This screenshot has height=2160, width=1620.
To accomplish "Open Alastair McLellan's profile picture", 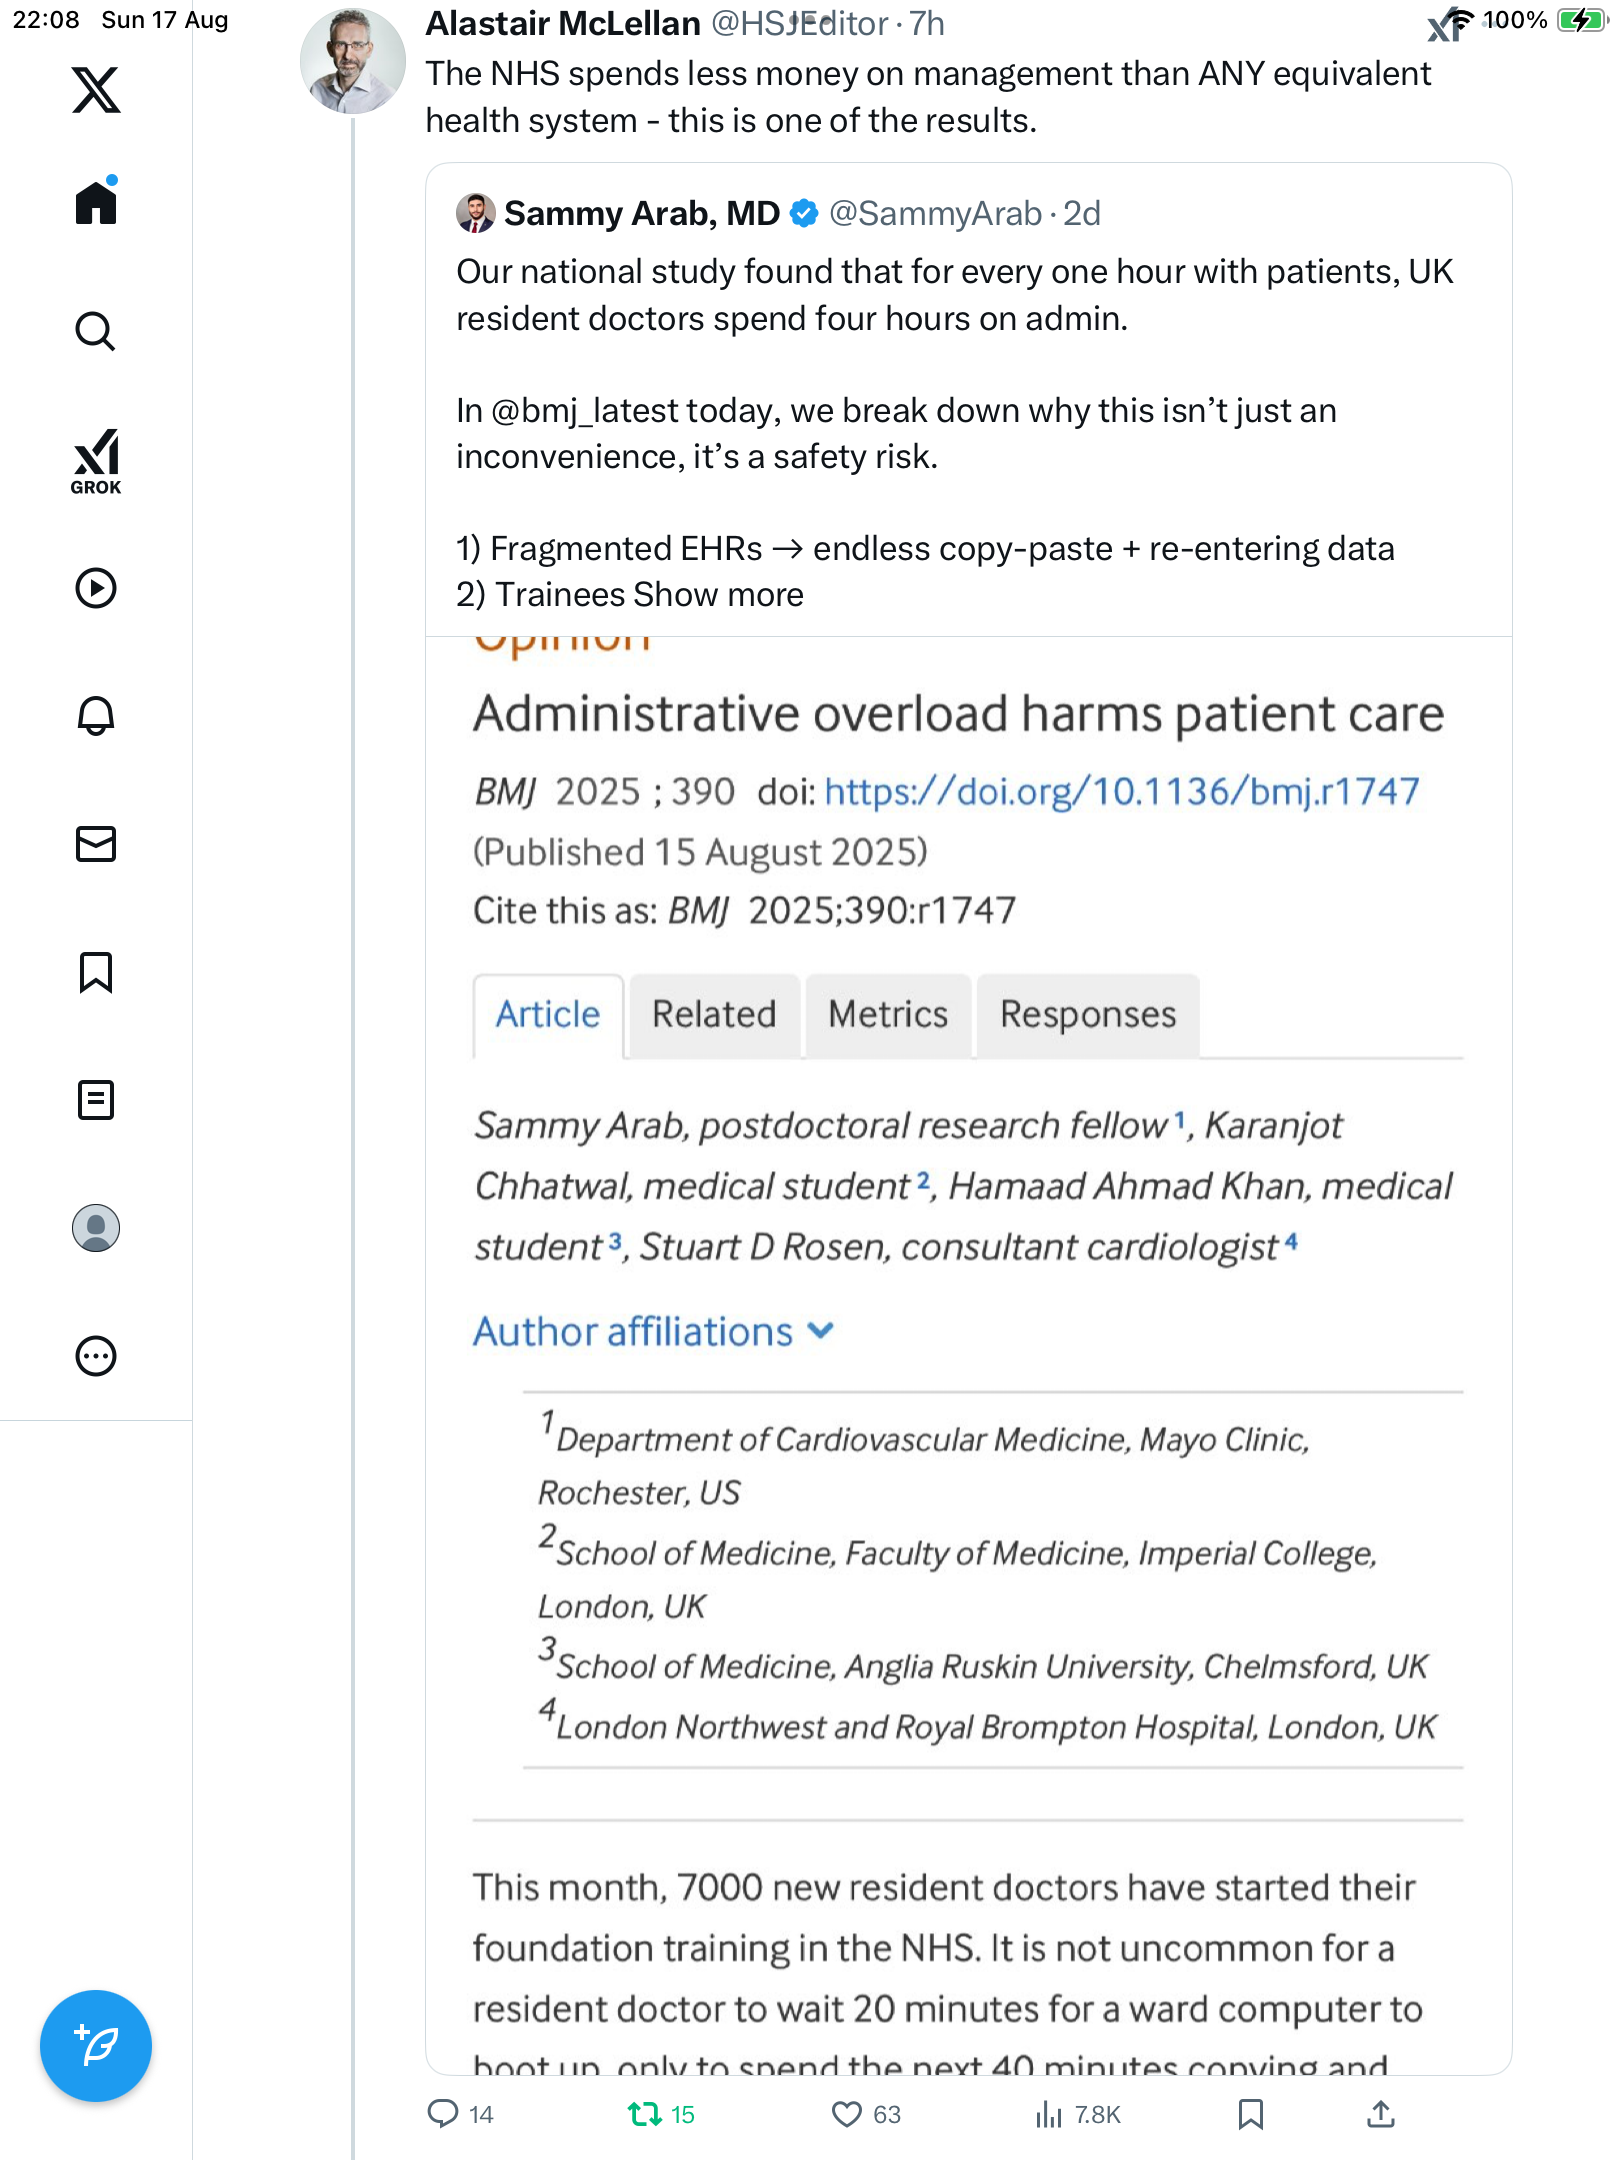I will 352,61.
